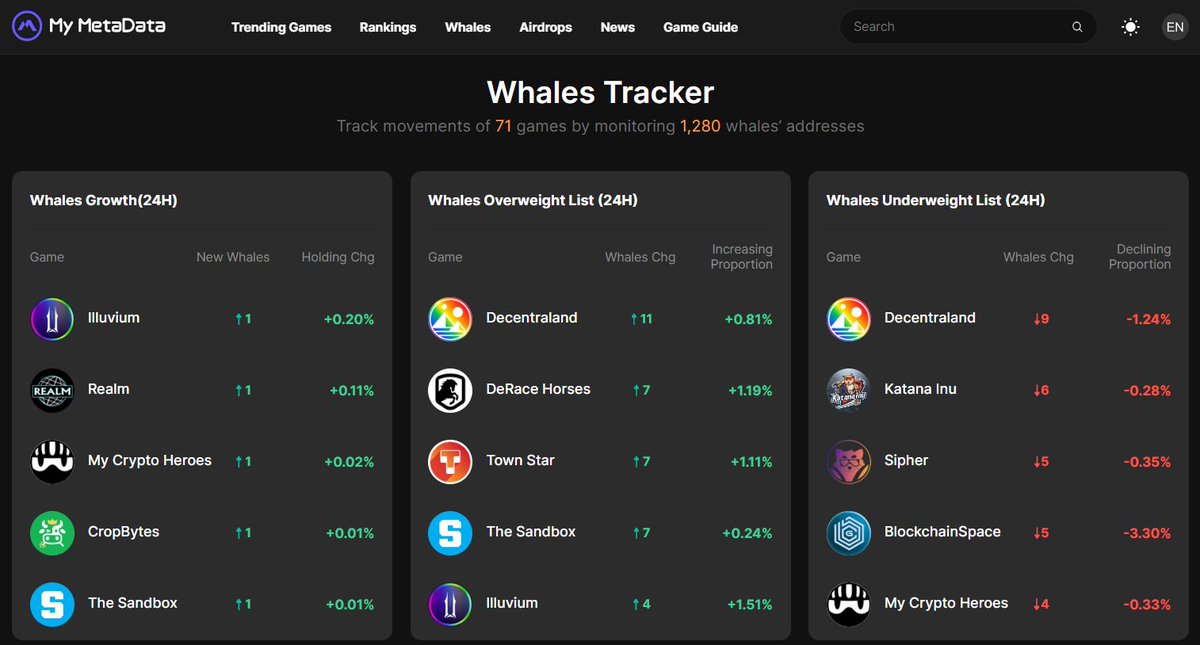
Task: Open the EN language selector
Action: coord(1175,27)
